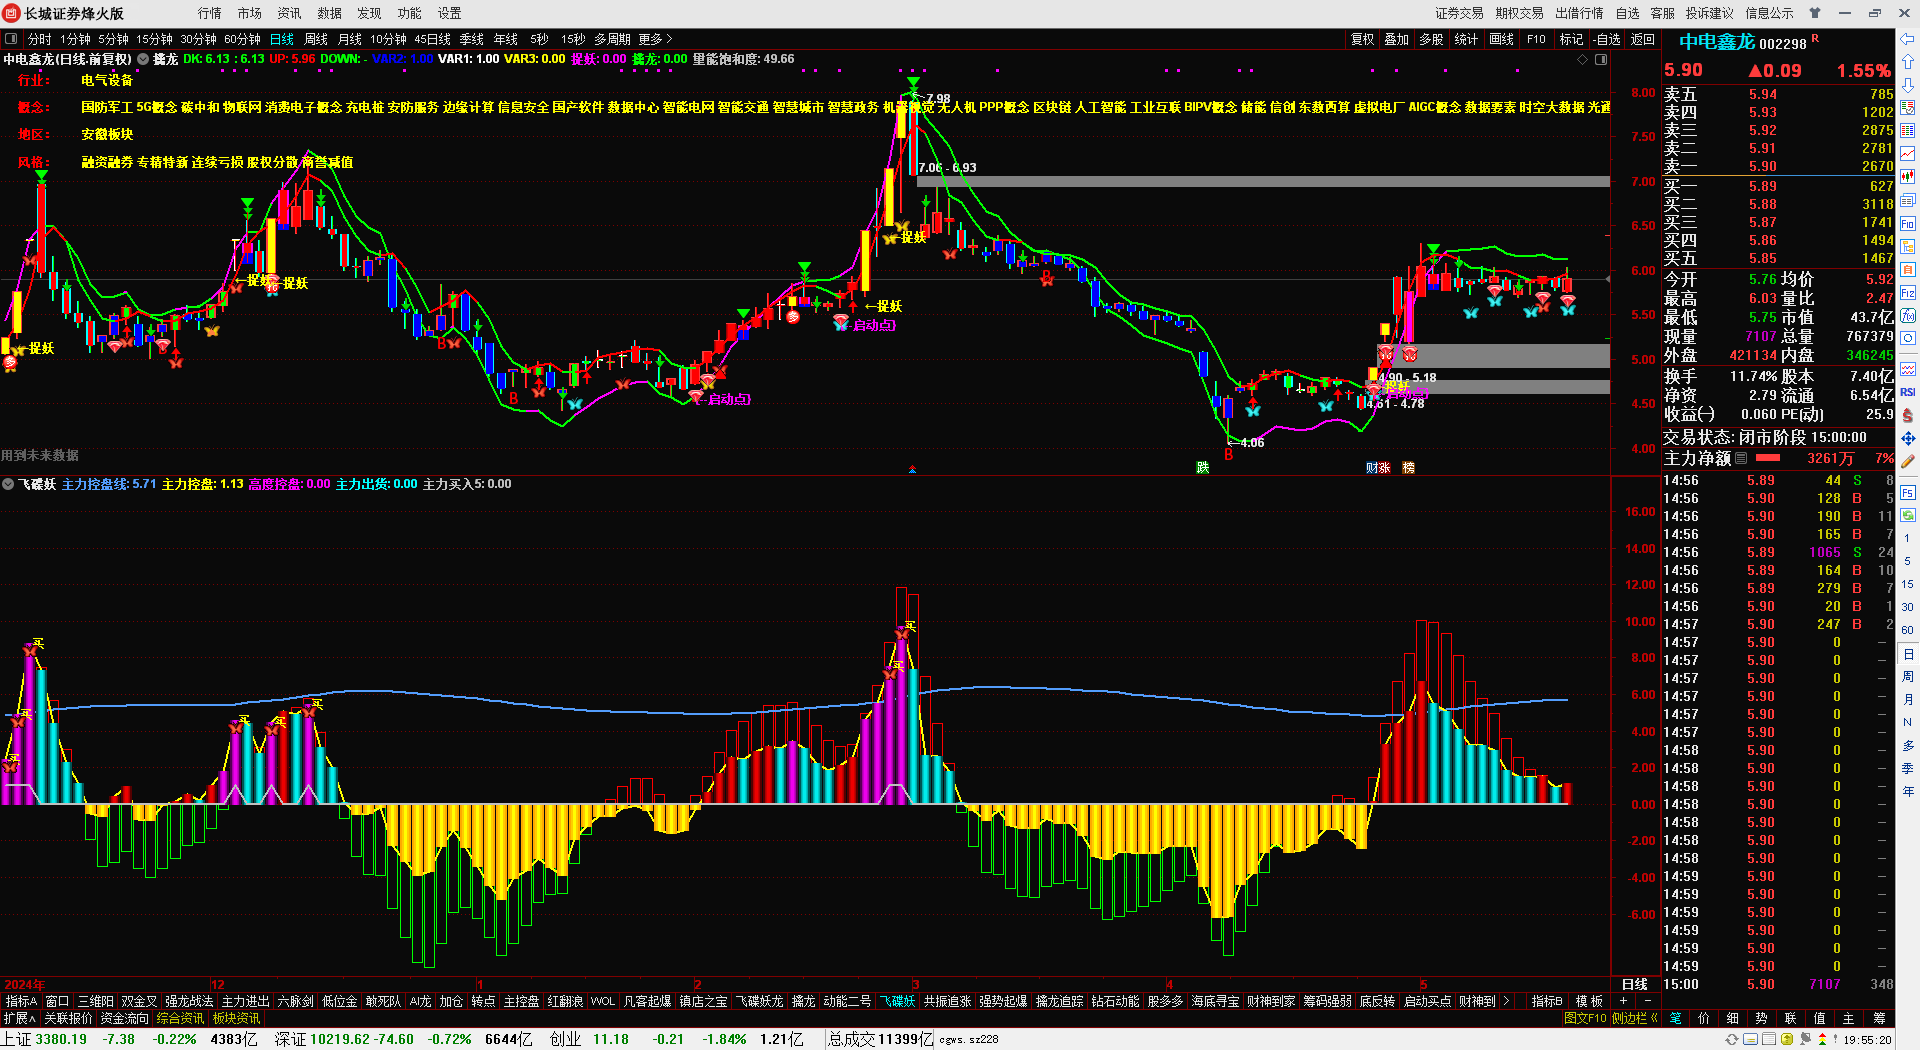Expand the 扩展 panel button
Image resolution: width=1920 pixels, height=1050 pixels.
19,1018
